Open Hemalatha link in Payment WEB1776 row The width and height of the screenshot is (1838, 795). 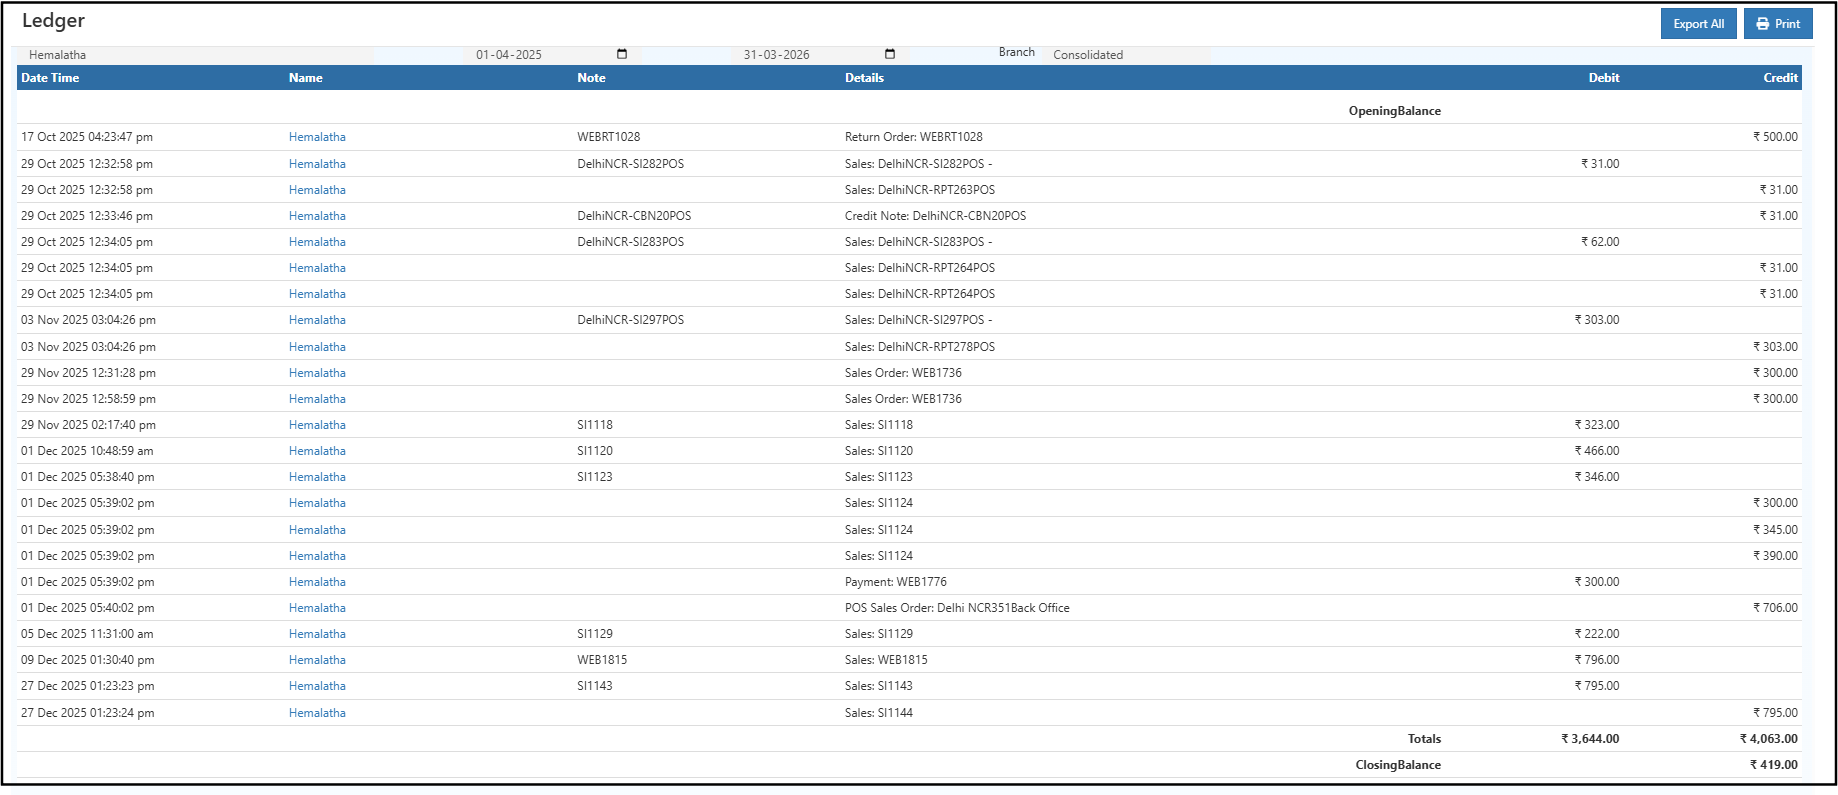[317, 582]
